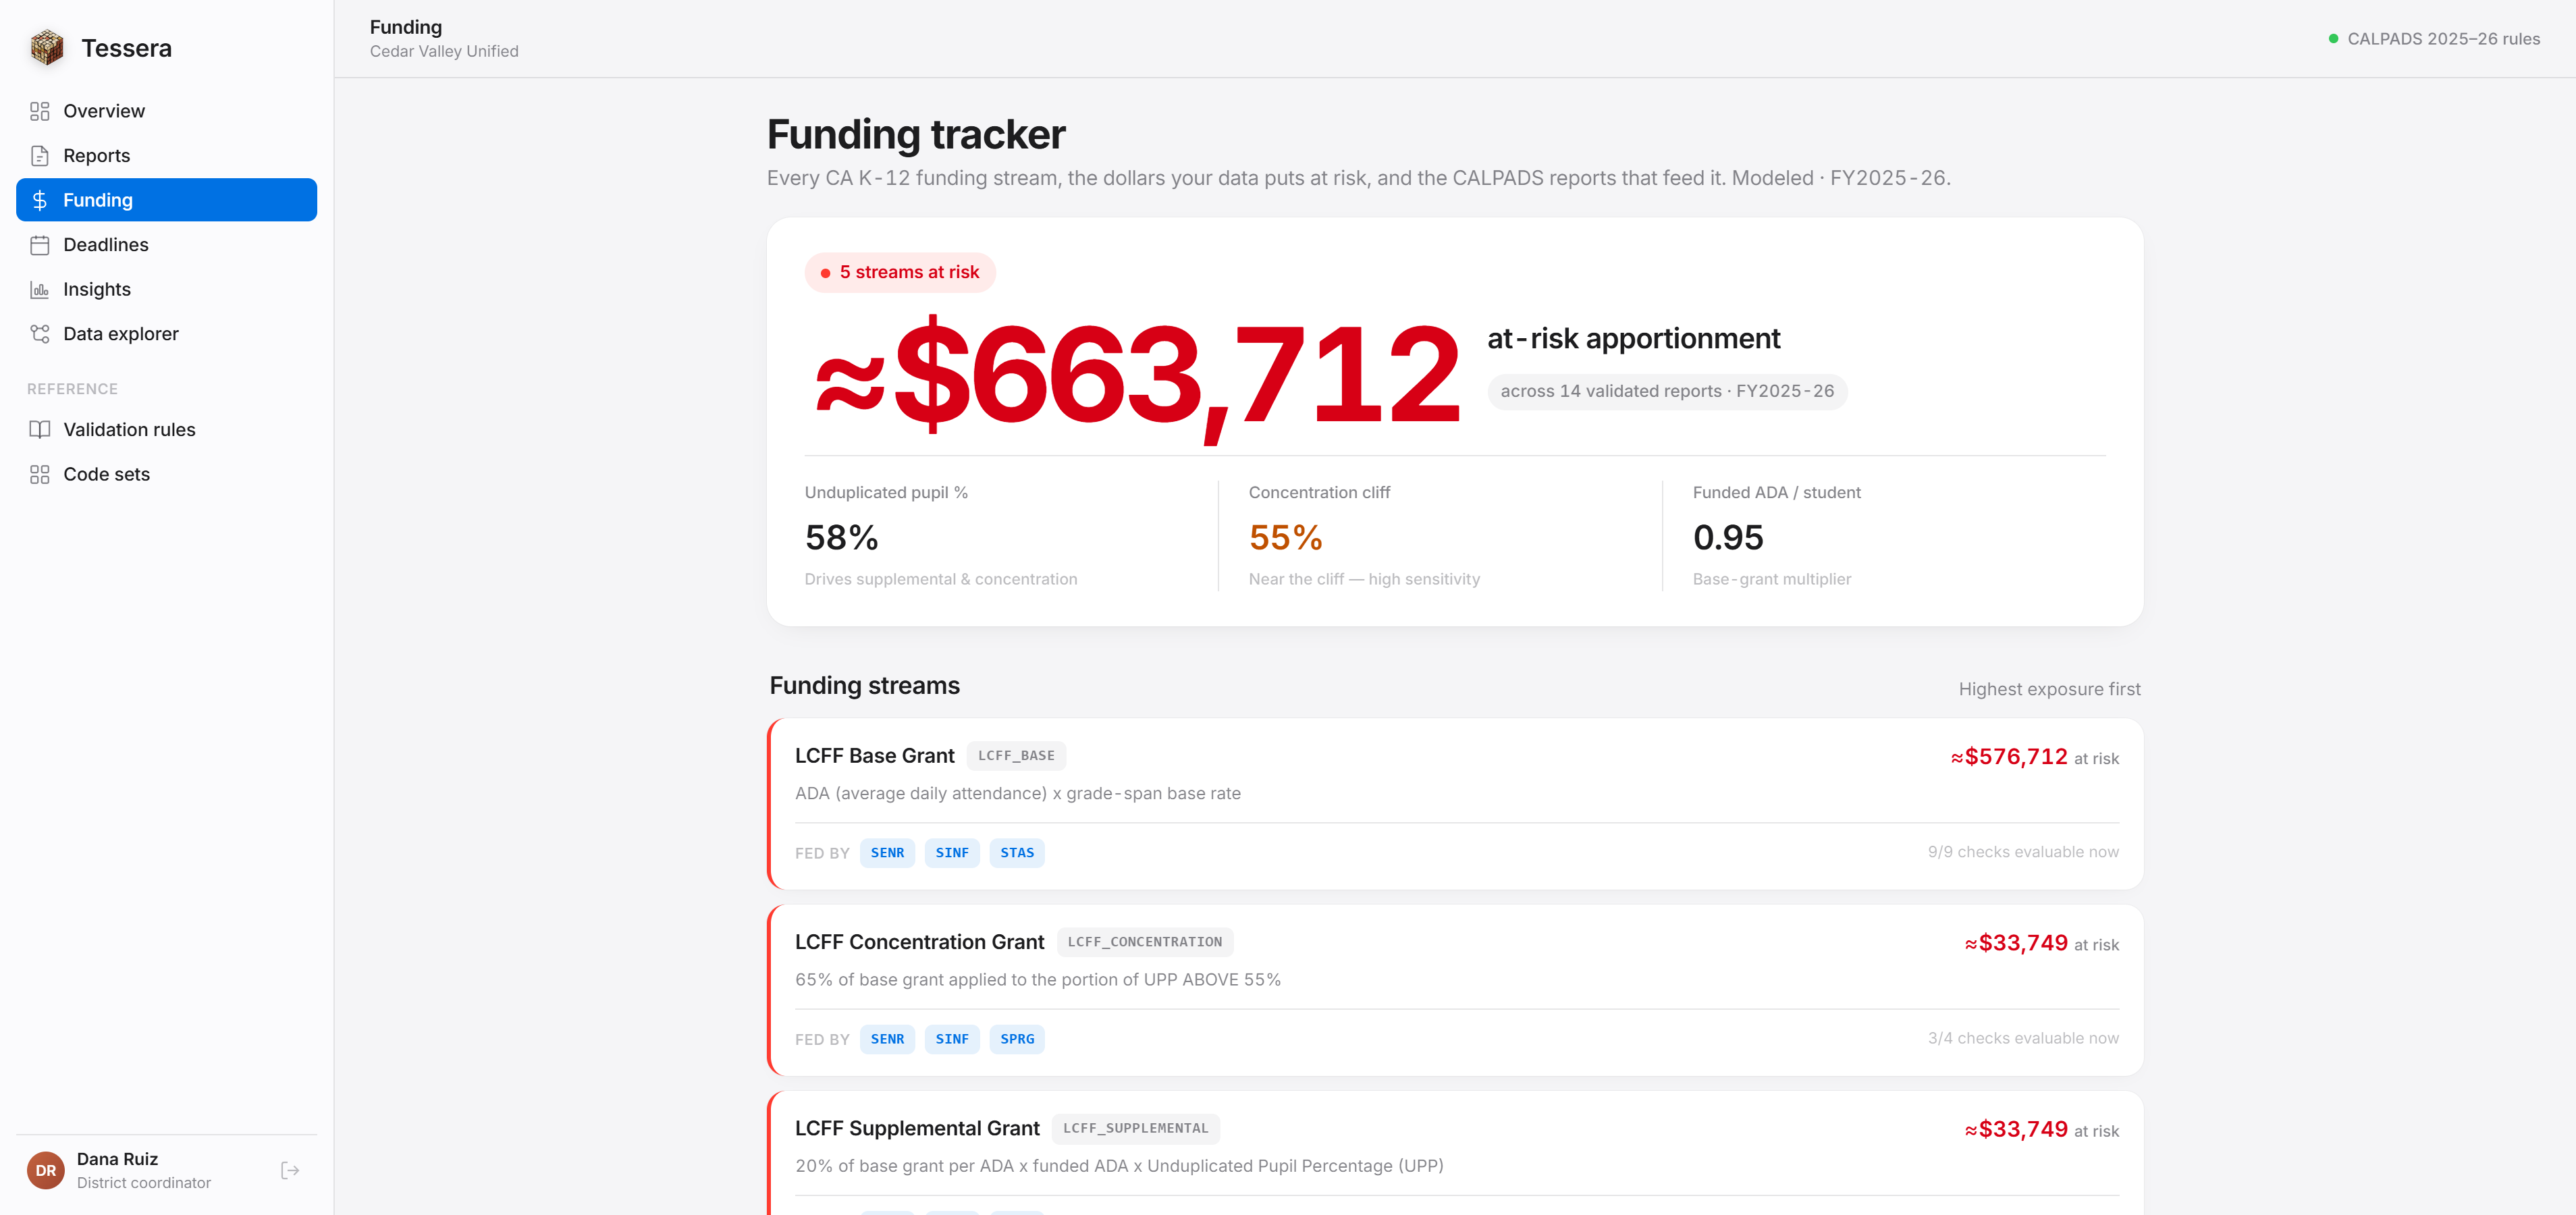Click the Reports document icon
Screen dimensions: 2576x1215
pyautogui.click(x=40, y=156)
